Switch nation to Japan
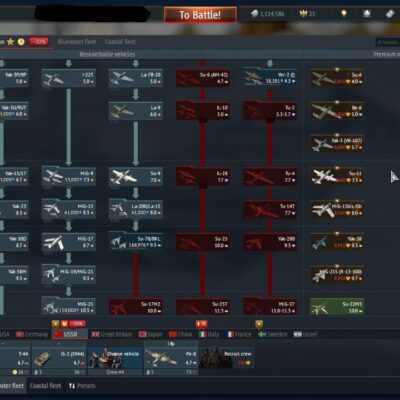The height and width of the screenshot is (400, 400). click(x=150, y=334)
